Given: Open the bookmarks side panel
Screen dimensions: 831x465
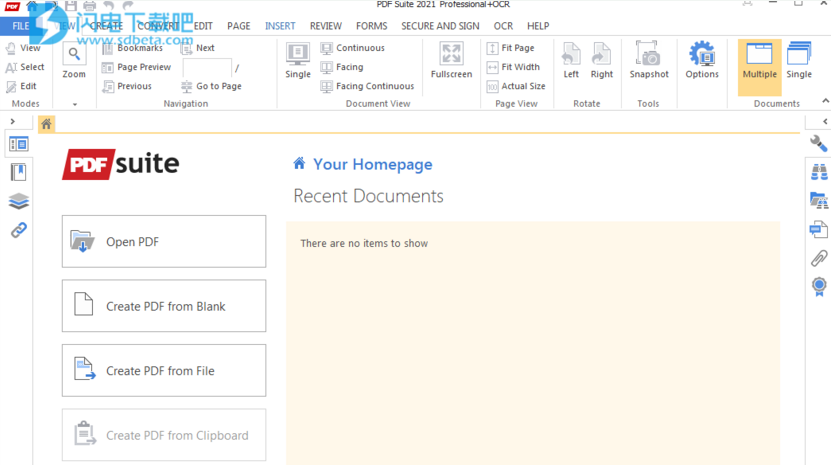Looking at the screenshot, I should [19, 172].
